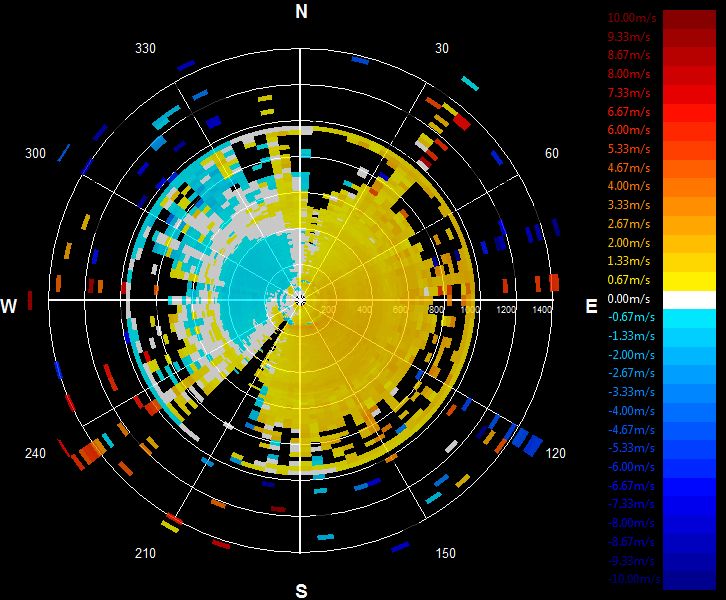
Task: Click the 210 degree azimuth label
Action: [145, 553]
